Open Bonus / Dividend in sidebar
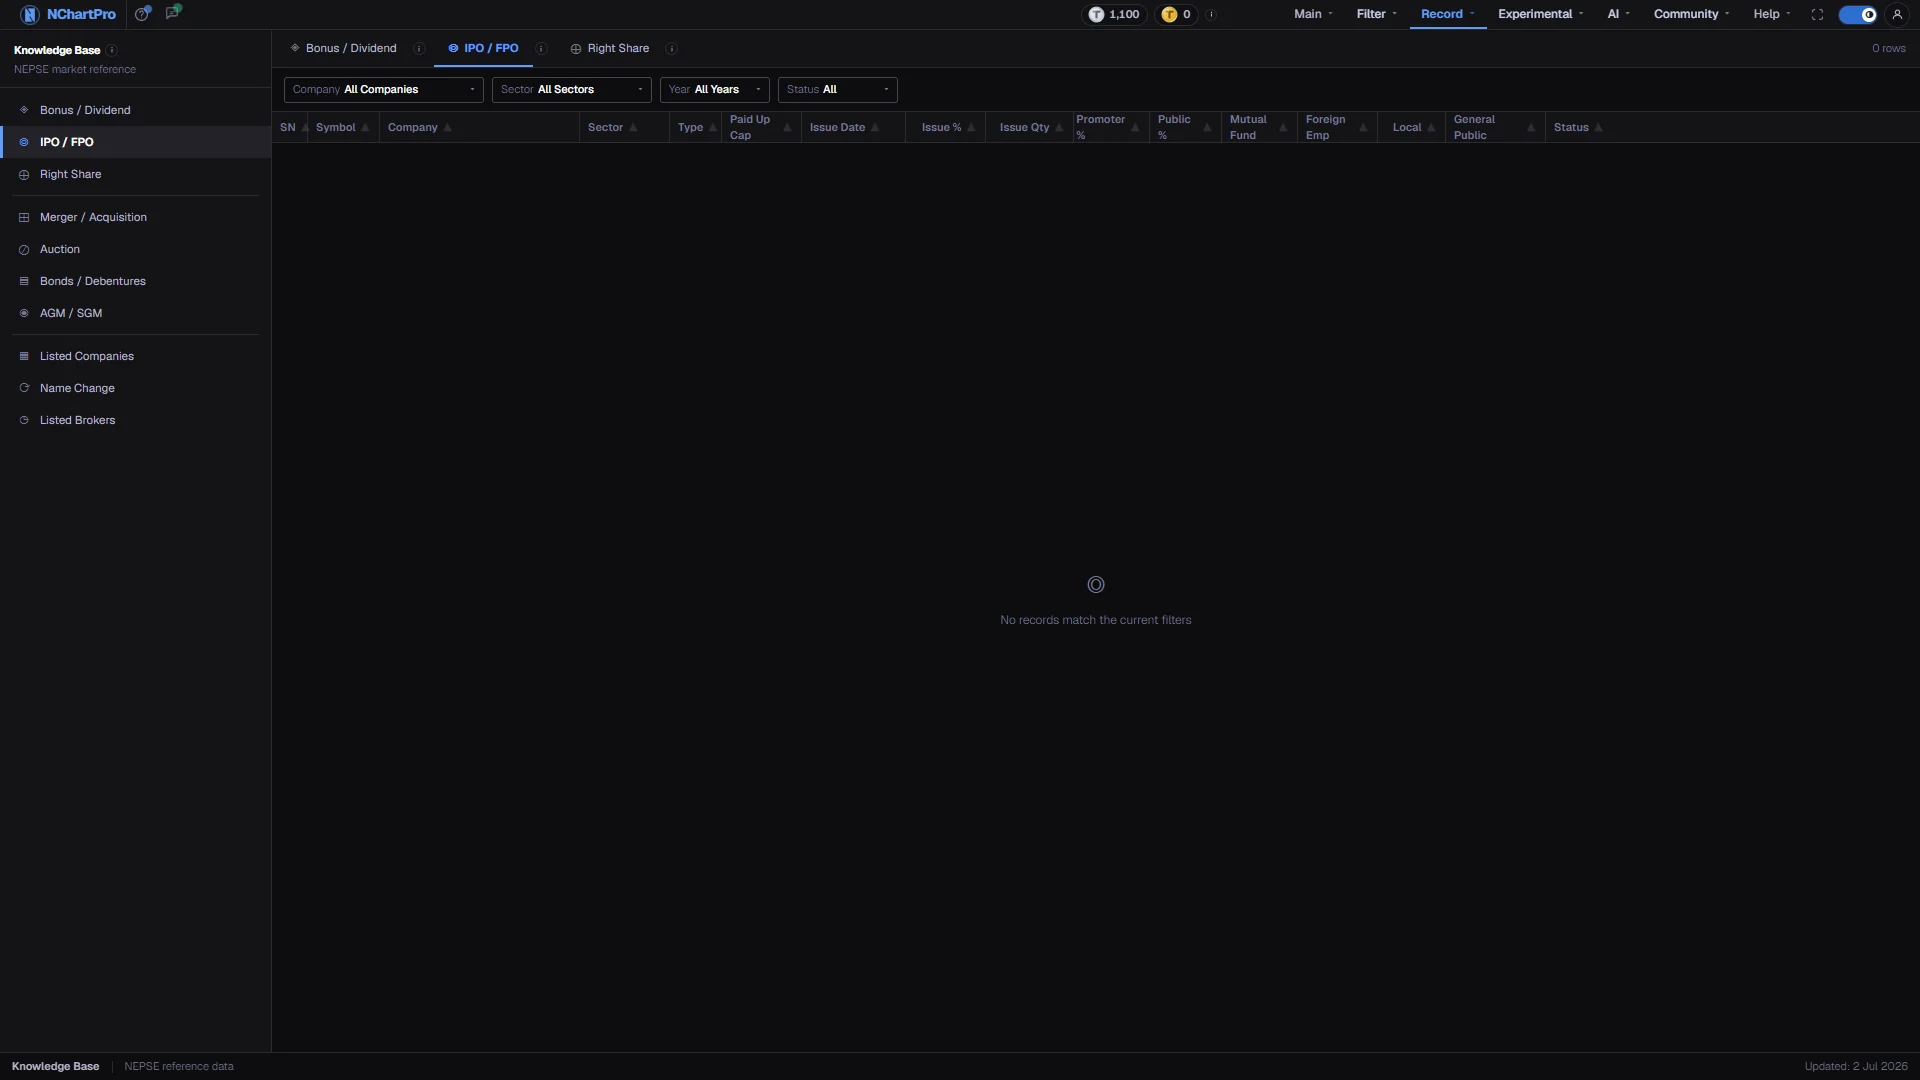The width and height of the screenshot is (1920, 1080). [x=135, y=110]
